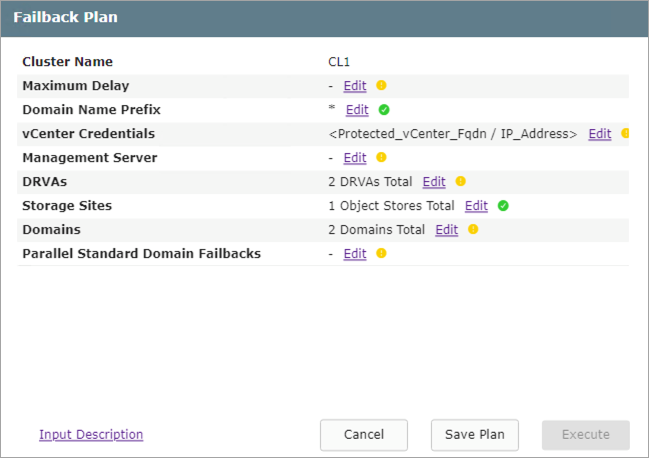Edit vCenter Credentials entry

(x=599, y=134)
